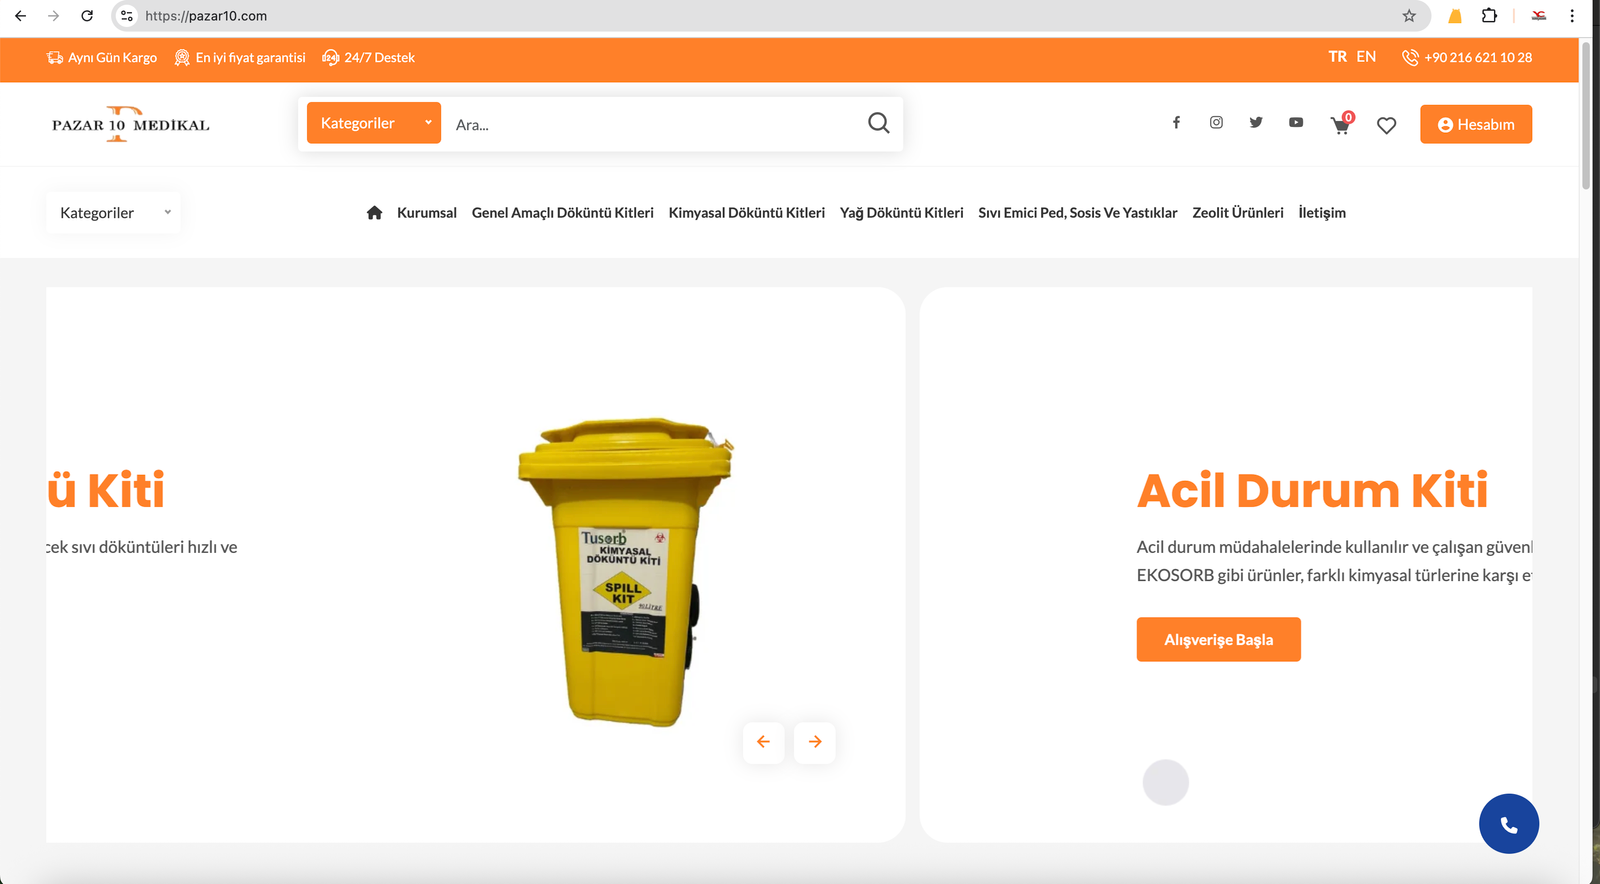The height and width of the screenshot is (884, 1600).
Task: Click the search magnifier icon
Action: tap(878, 123)
